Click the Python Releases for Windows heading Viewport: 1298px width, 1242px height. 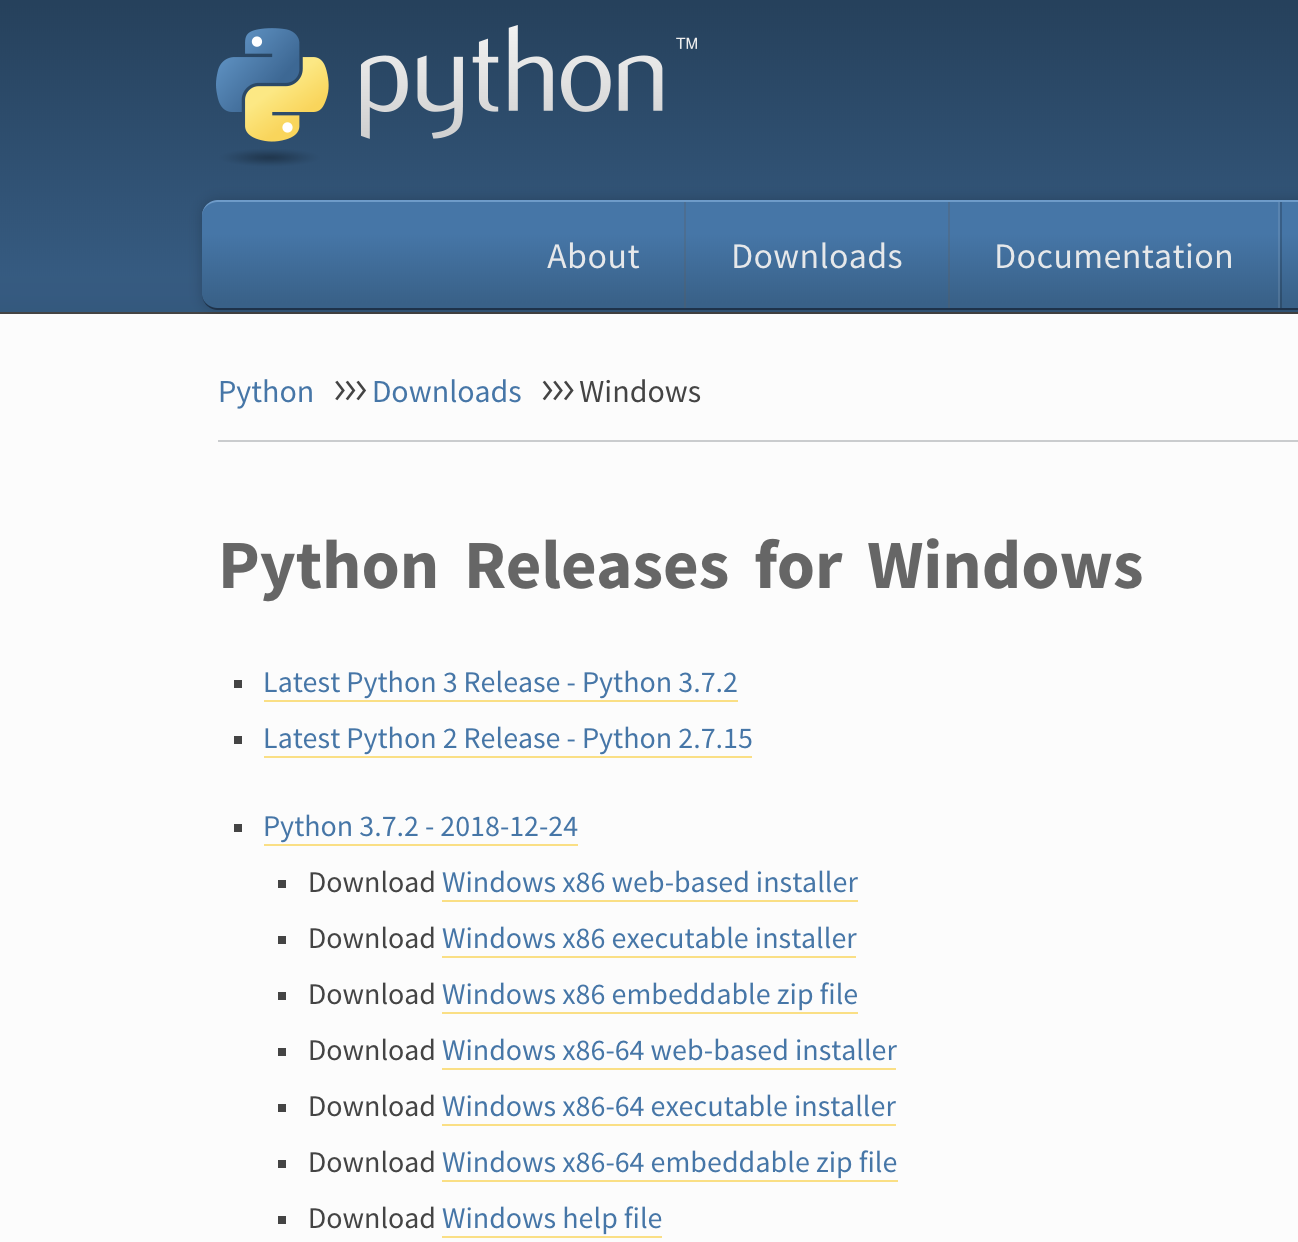682,567
